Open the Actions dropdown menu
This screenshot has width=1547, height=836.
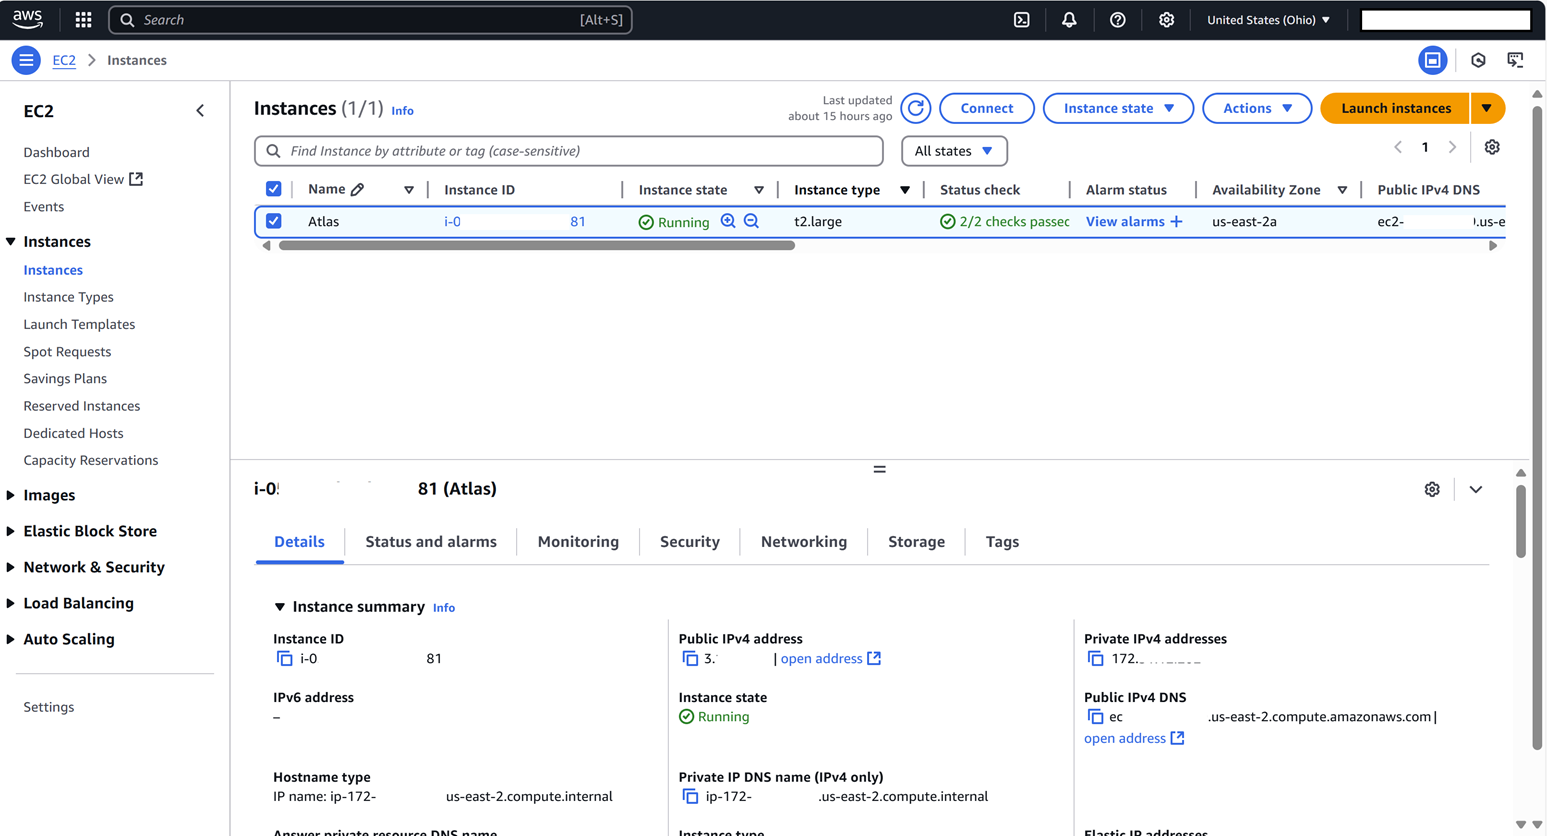[1257, 108]
